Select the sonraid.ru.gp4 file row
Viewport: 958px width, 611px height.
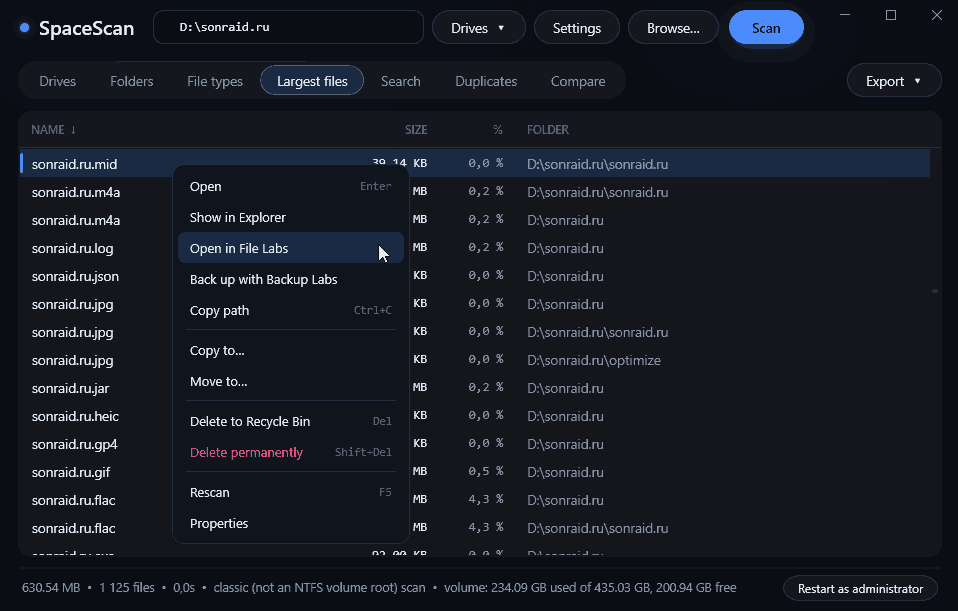[x=475, y=444]
